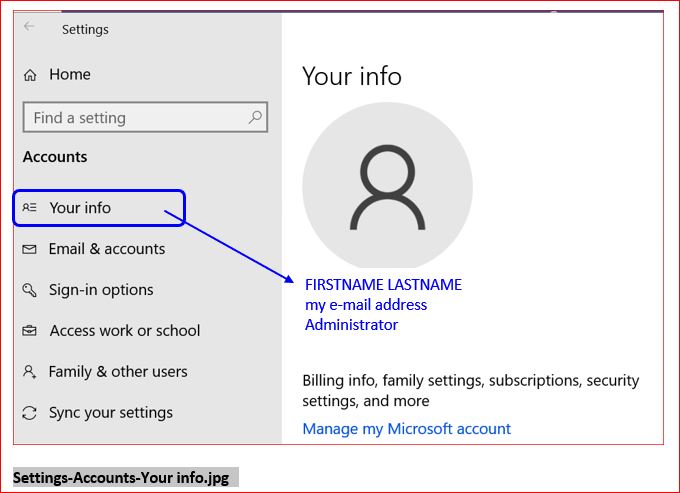Click the magnifier icon in the search box
680x493 pixels.
[256, 117]
